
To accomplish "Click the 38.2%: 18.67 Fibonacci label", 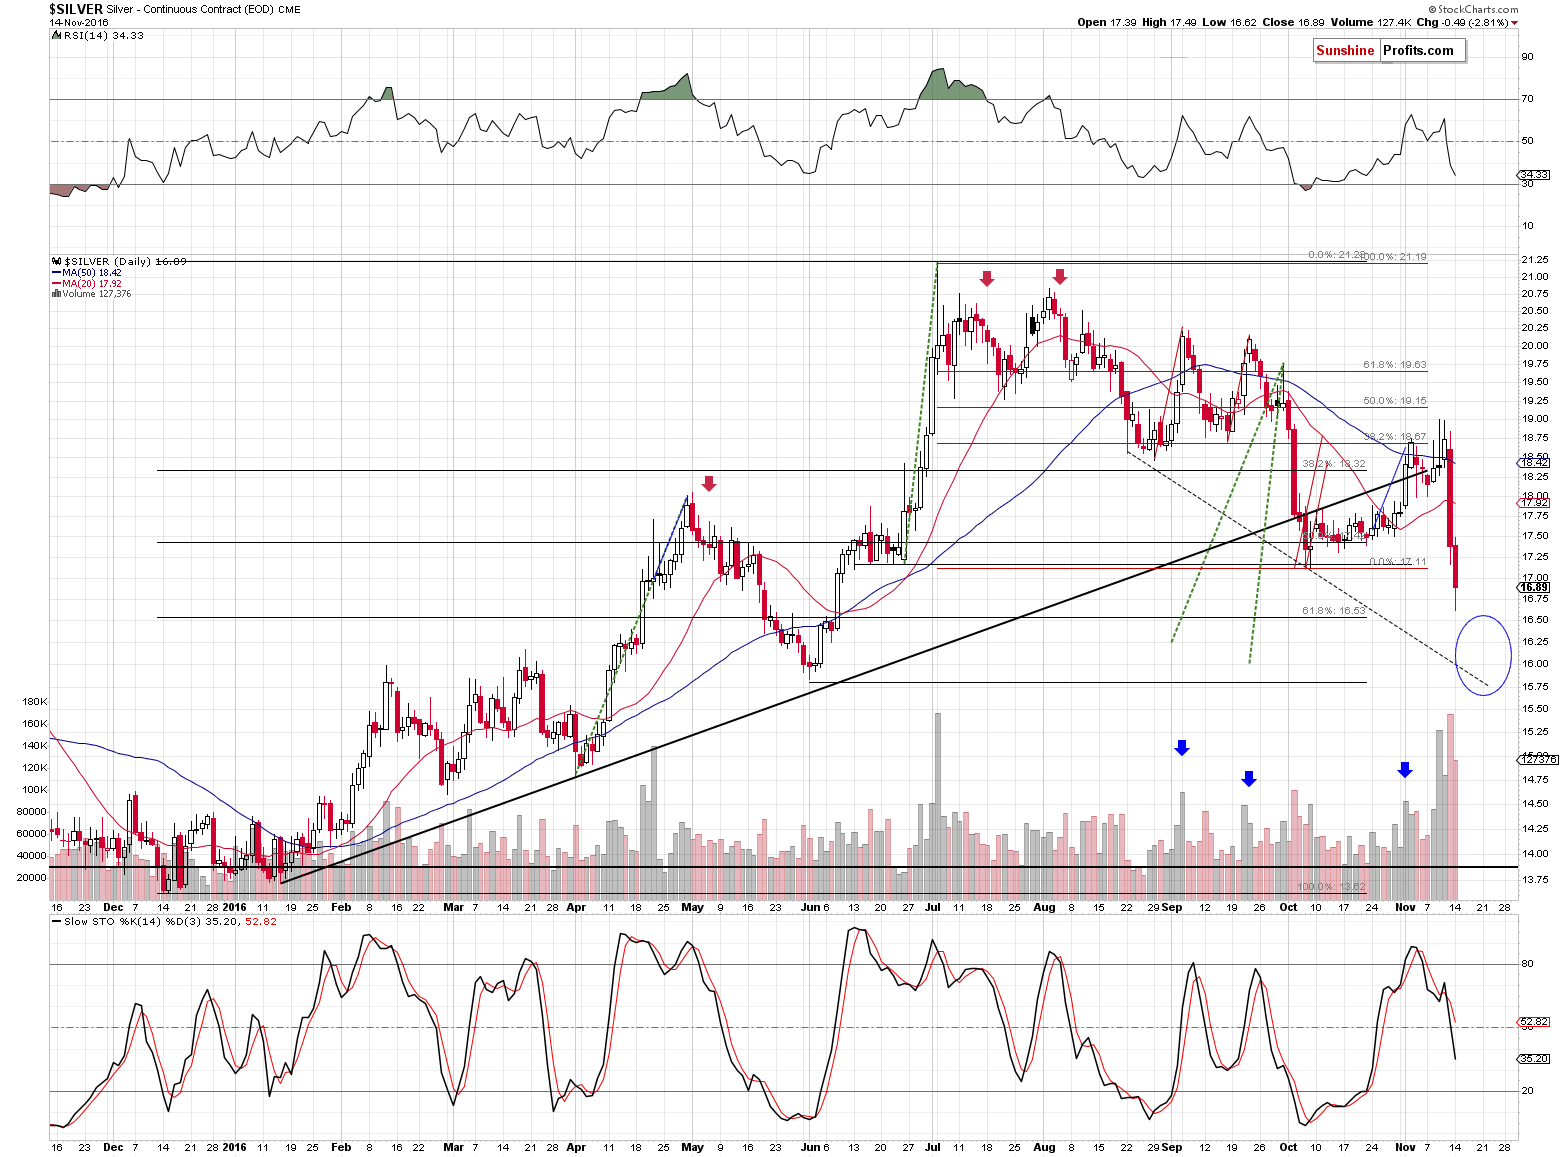I will 1395,437.
